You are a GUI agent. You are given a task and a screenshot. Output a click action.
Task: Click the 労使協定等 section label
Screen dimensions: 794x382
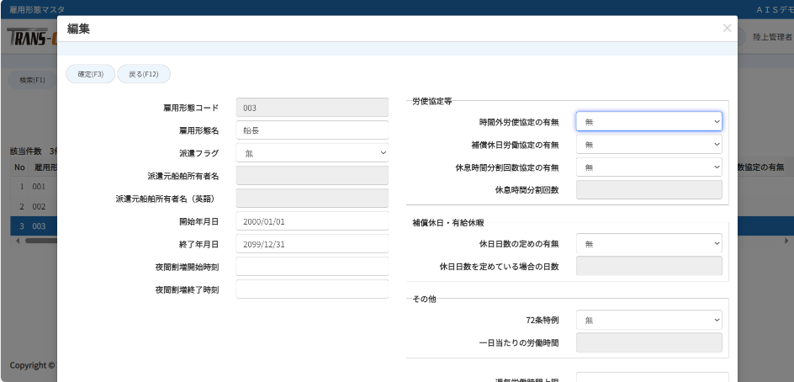[432, 101]
